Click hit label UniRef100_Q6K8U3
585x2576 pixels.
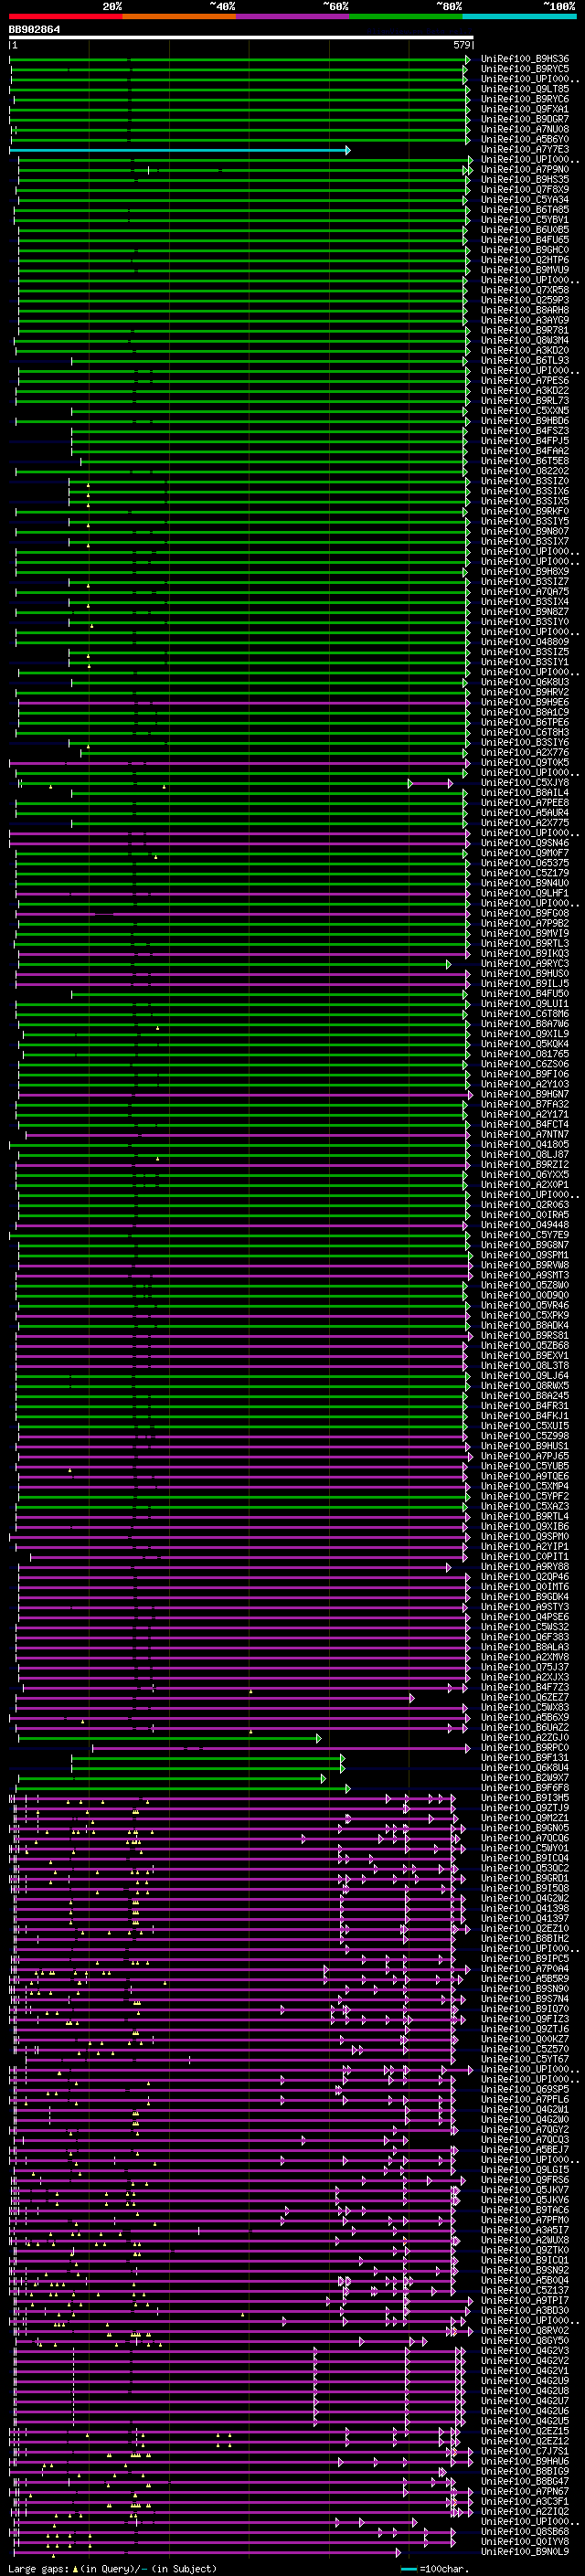(525, 683)
